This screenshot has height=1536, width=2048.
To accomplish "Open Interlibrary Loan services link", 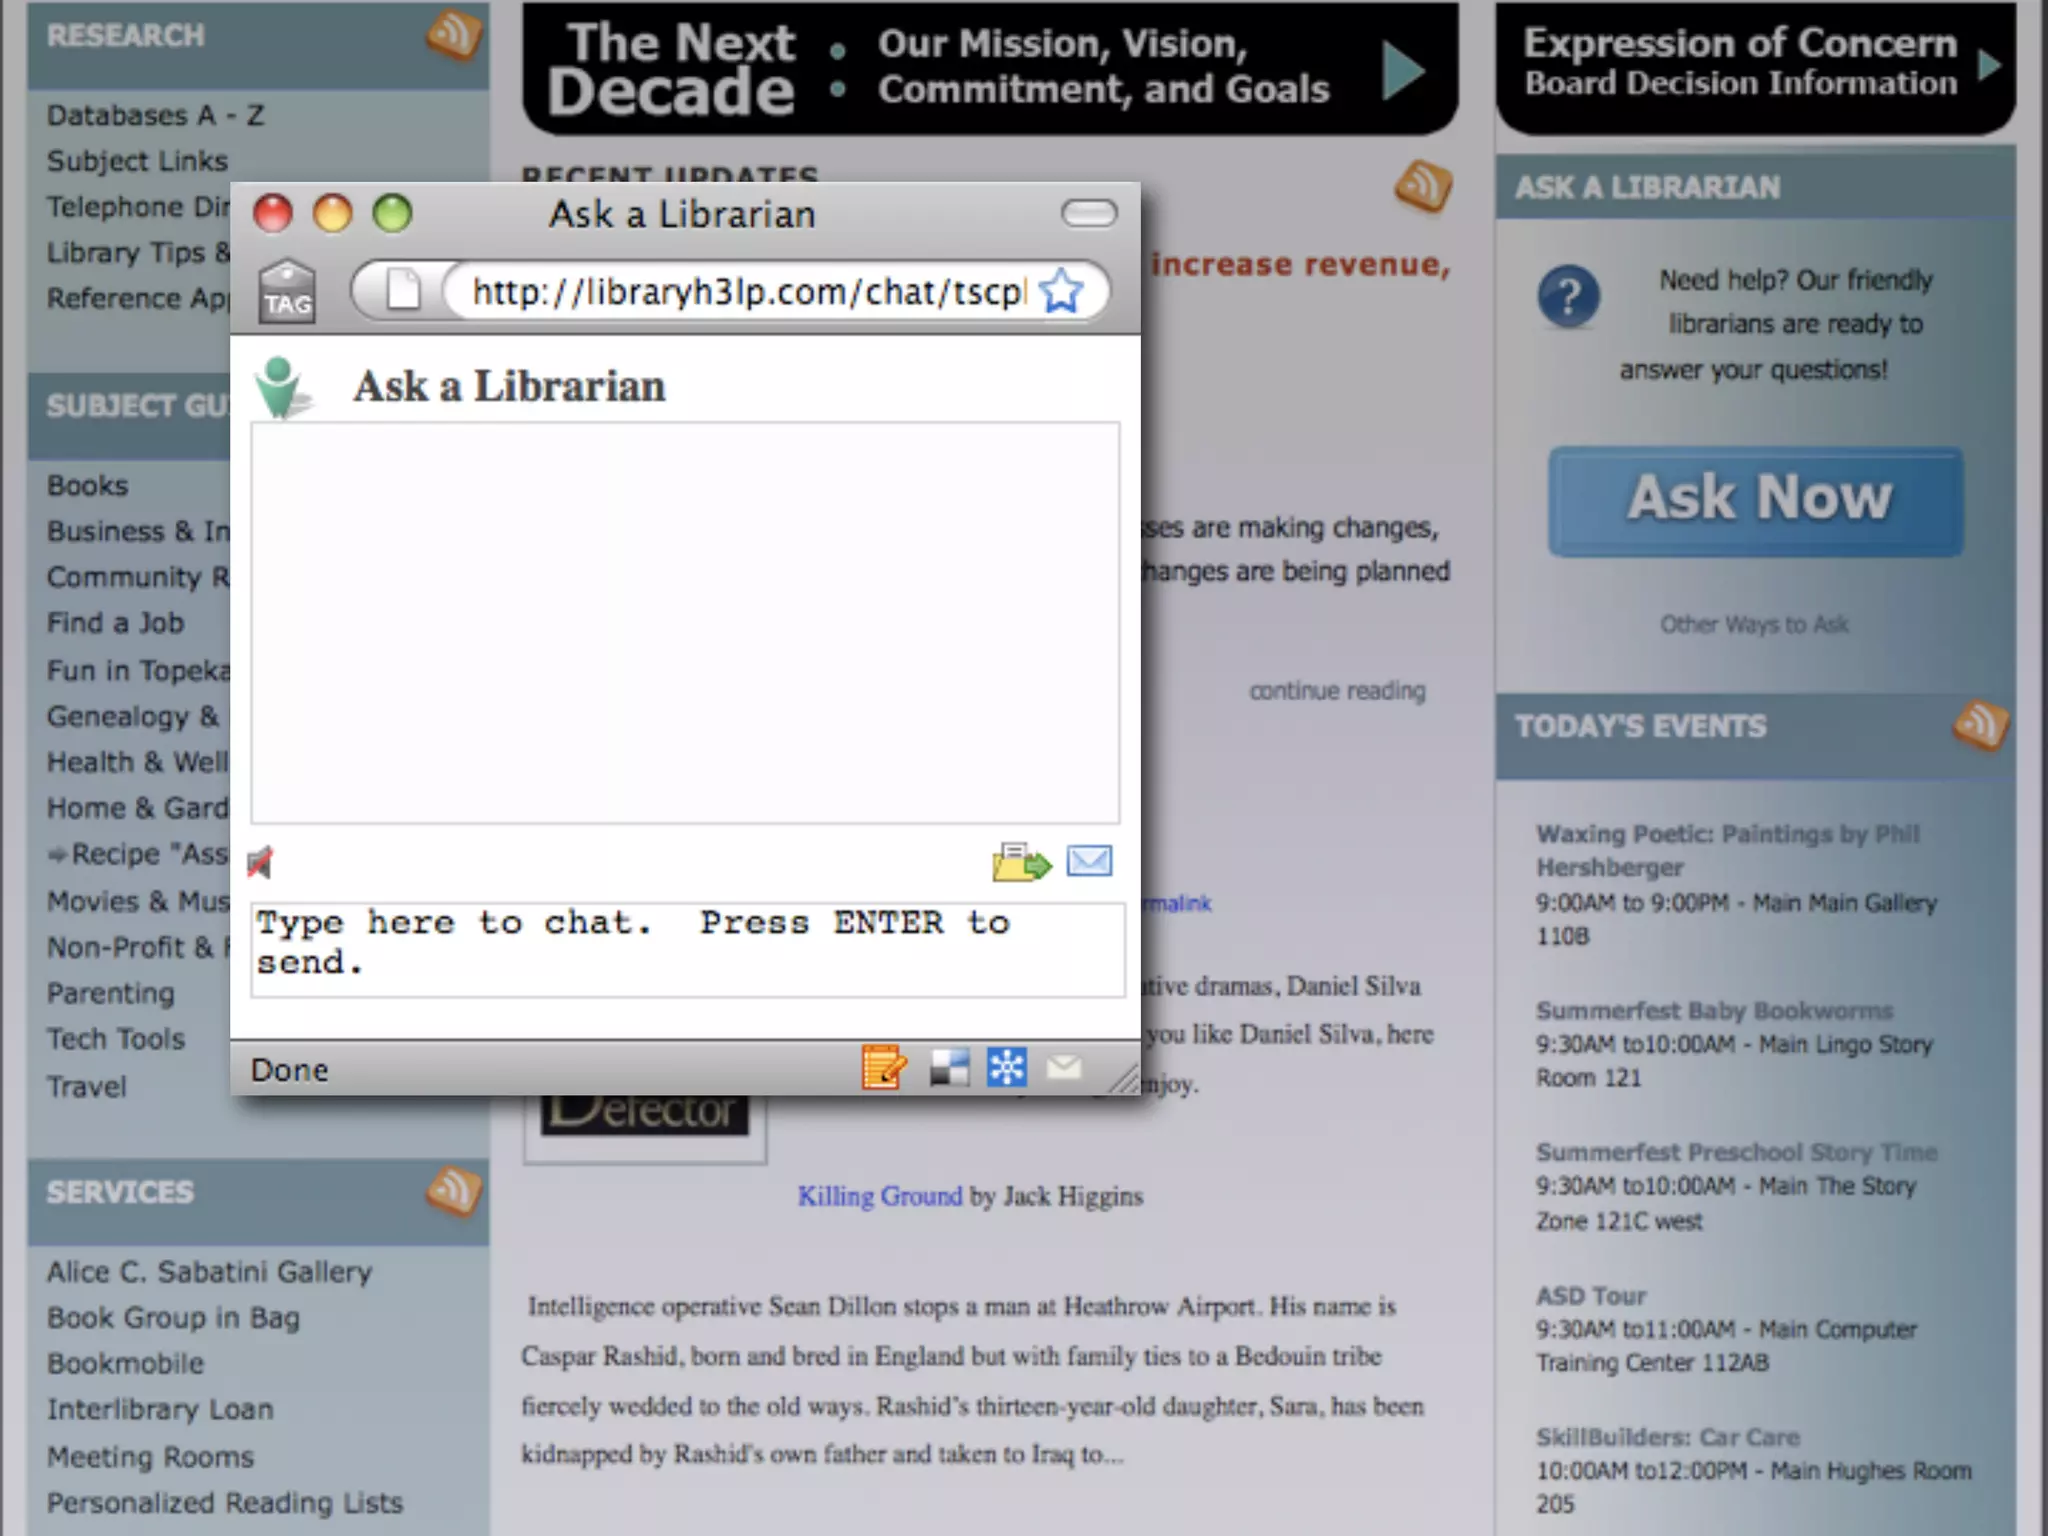I will [x=160, y=1409].
